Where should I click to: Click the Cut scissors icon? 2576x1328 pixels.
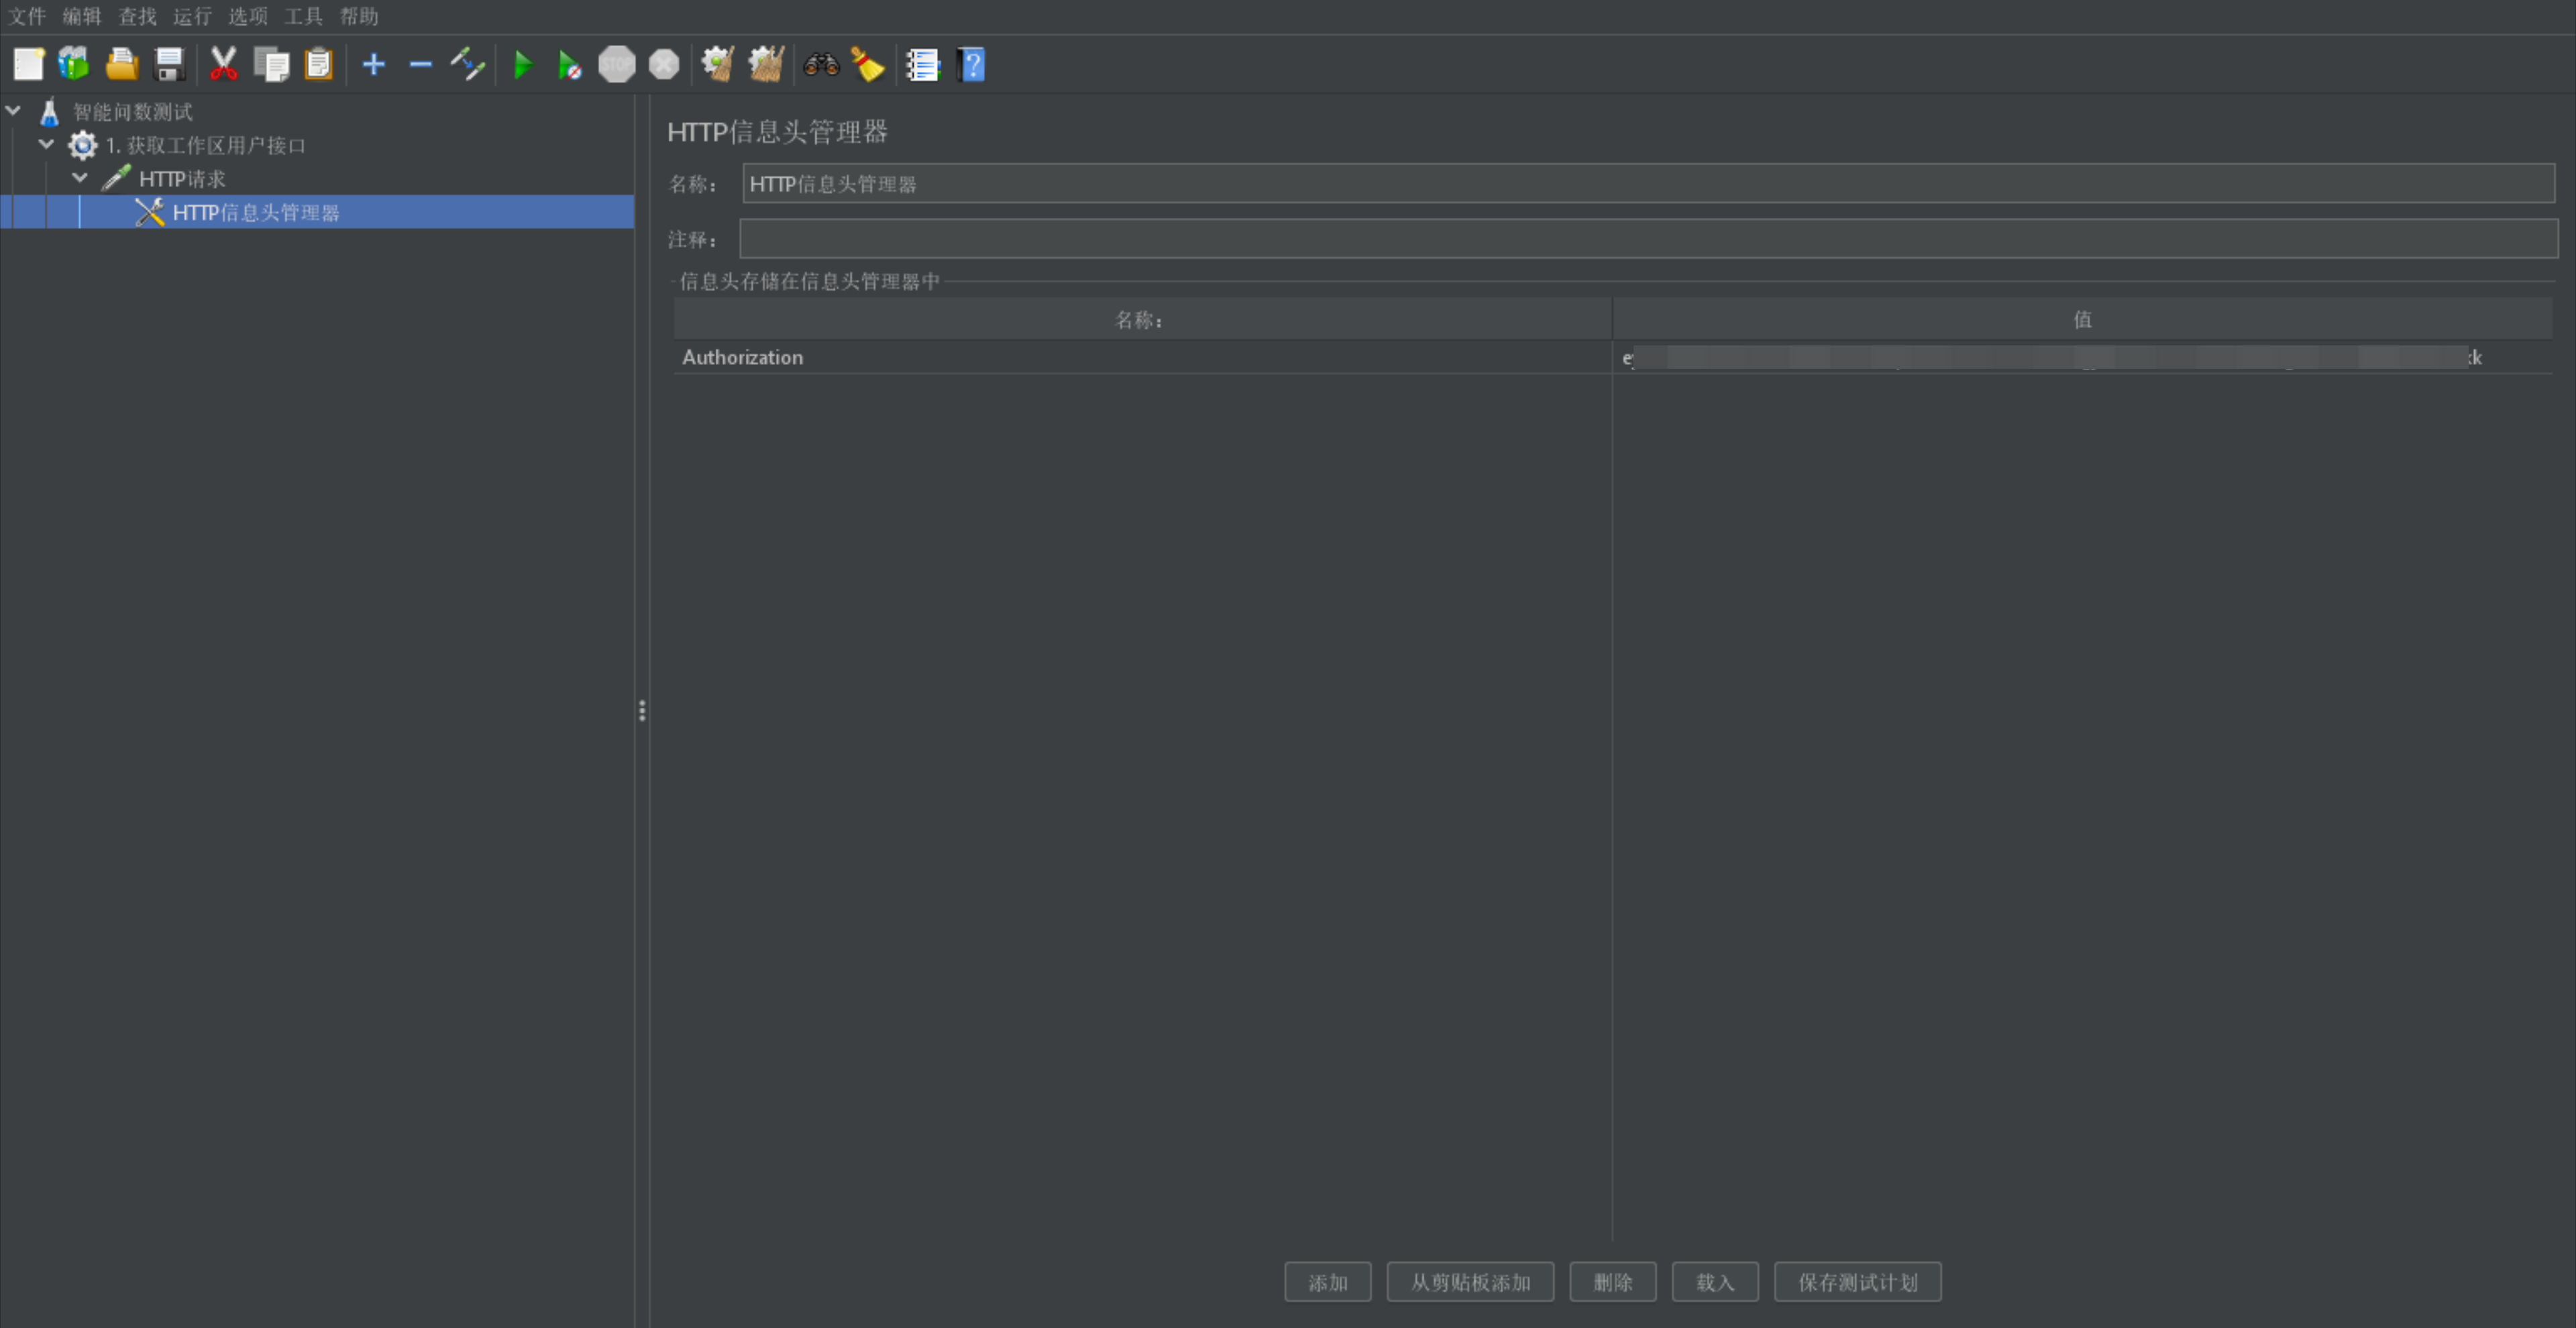tap(223, 65)
